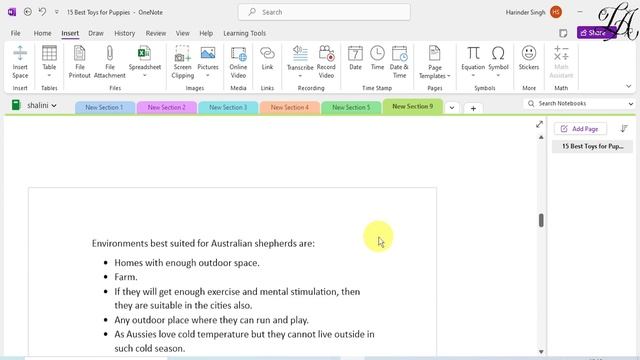Image resolution: width=640 pixels, height=360 pixels.
Task: Click the Harinder Singh account avatar
Action: 556,12
